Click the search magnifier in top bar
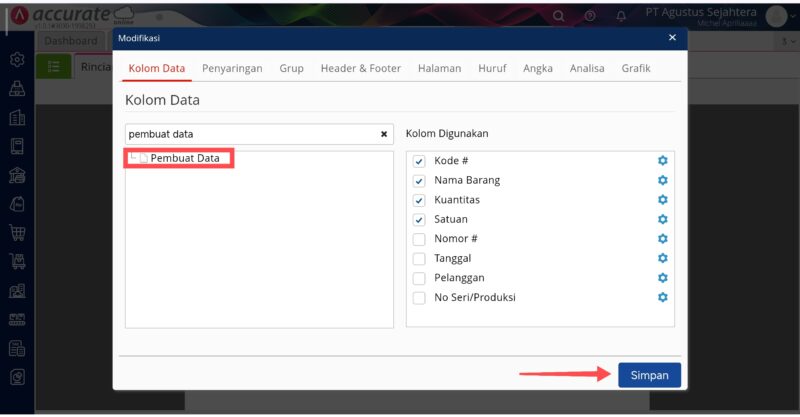Viewport: 800px width, 417px height. (x=559, y=16)
